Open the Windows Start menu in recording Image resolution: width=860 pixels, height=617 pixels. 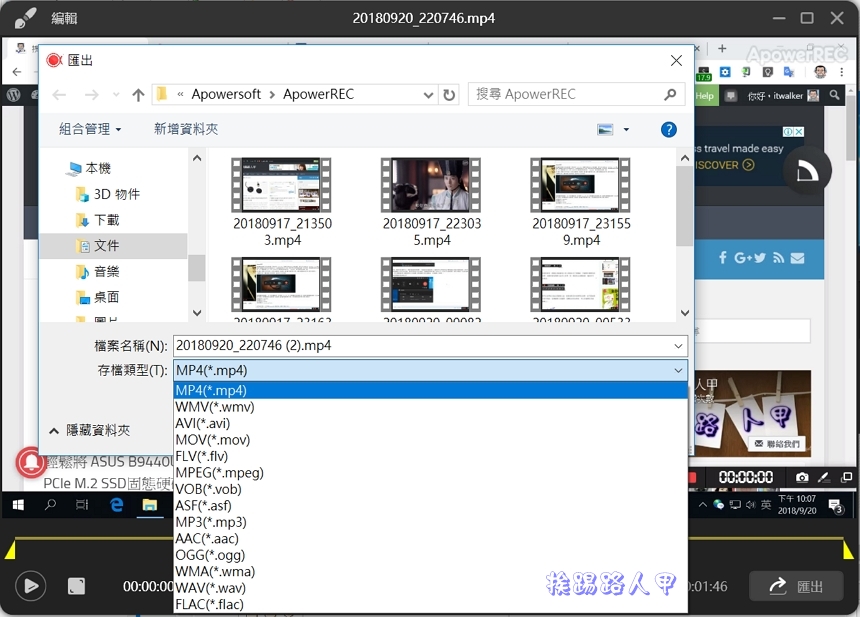click(x=18, y=505)
